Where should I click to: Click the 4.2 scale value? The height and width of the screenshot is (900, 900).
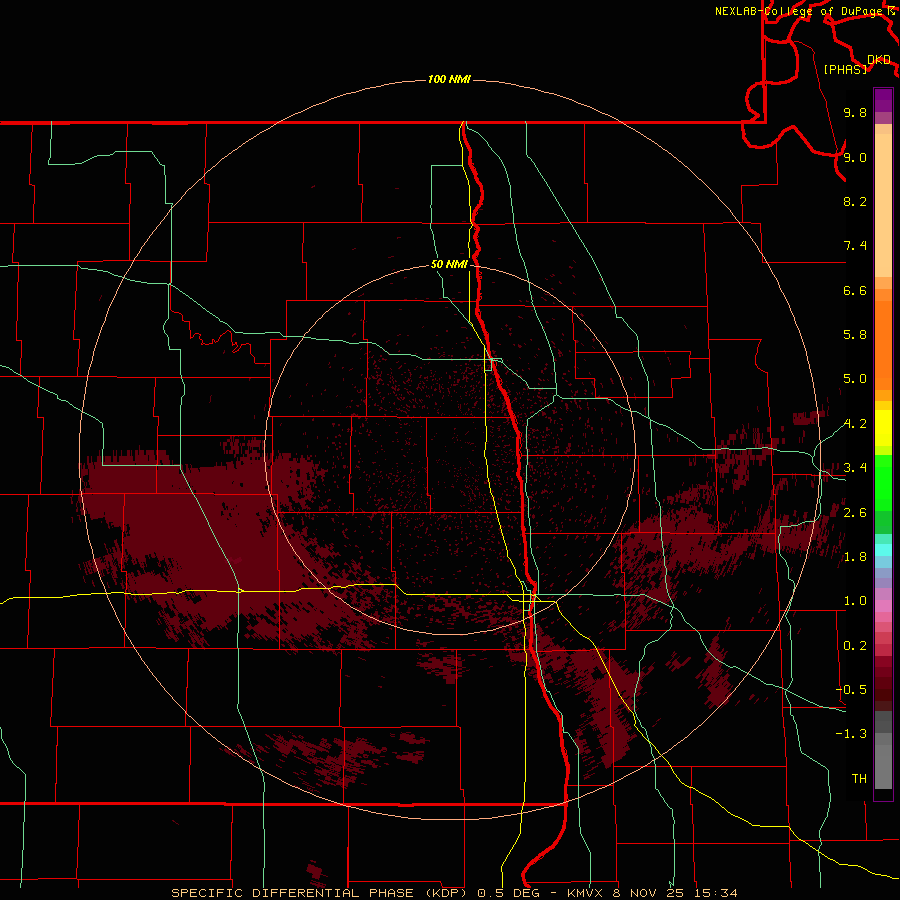point(855,424)
